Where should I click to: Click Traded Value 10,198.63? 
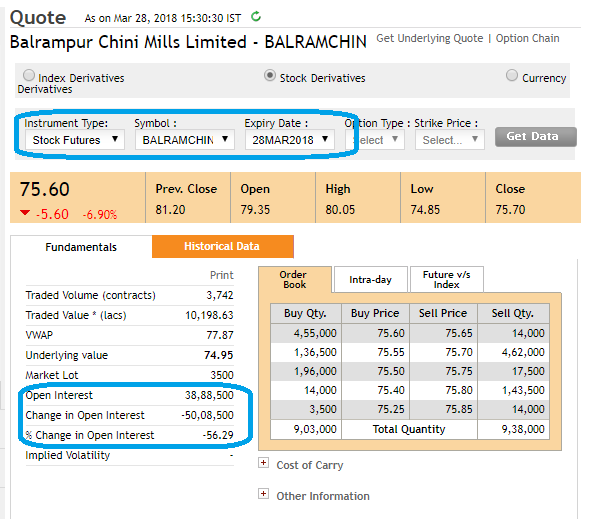(209, 315)
